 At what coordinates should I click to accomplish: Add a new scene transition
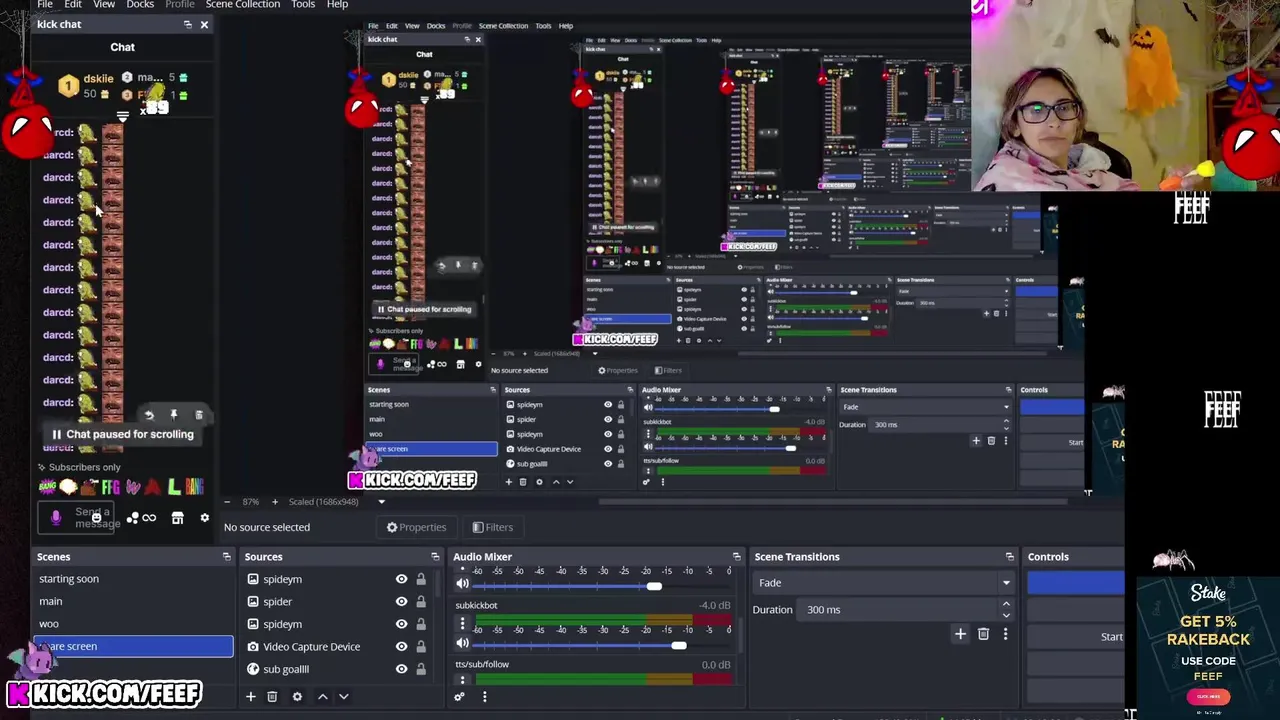click(x=960, y=634)
